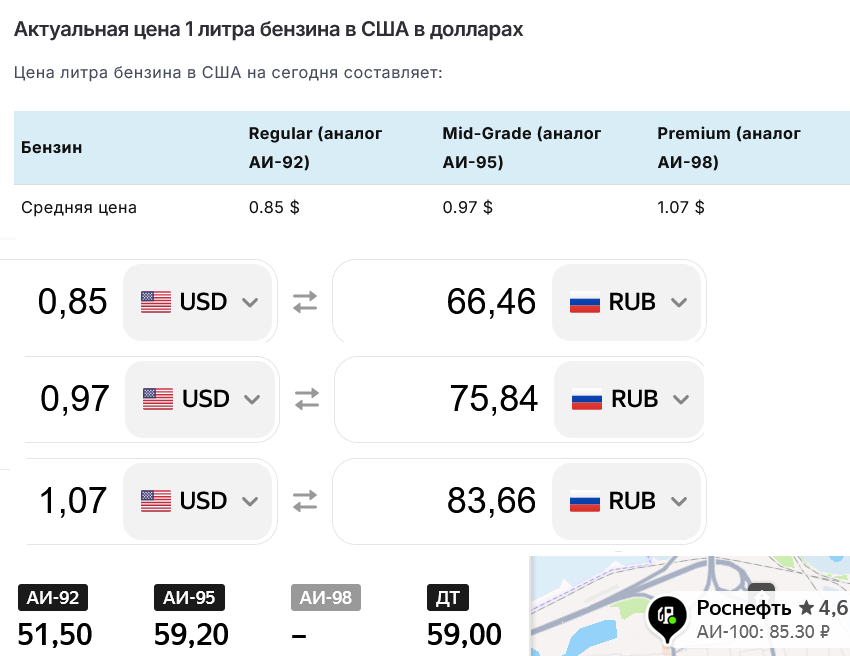
Task: Open RUB currency dropdown next to 83,66
Action: click(x=627, y=501)
